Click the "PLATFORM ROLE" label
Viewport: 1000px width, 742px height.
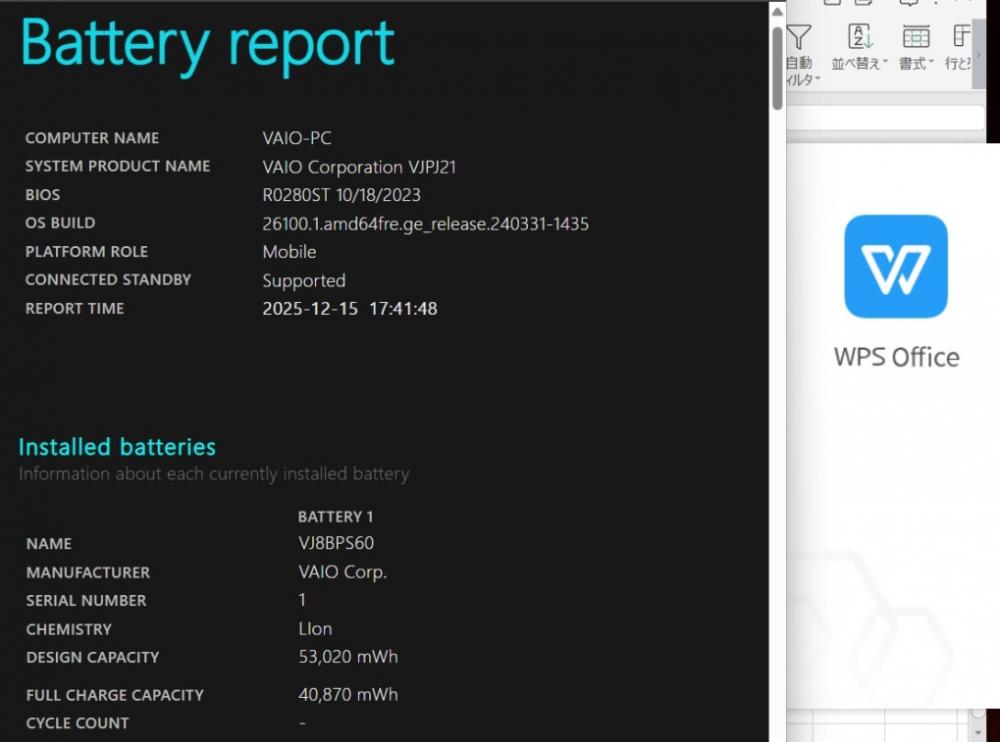point(86,251)
